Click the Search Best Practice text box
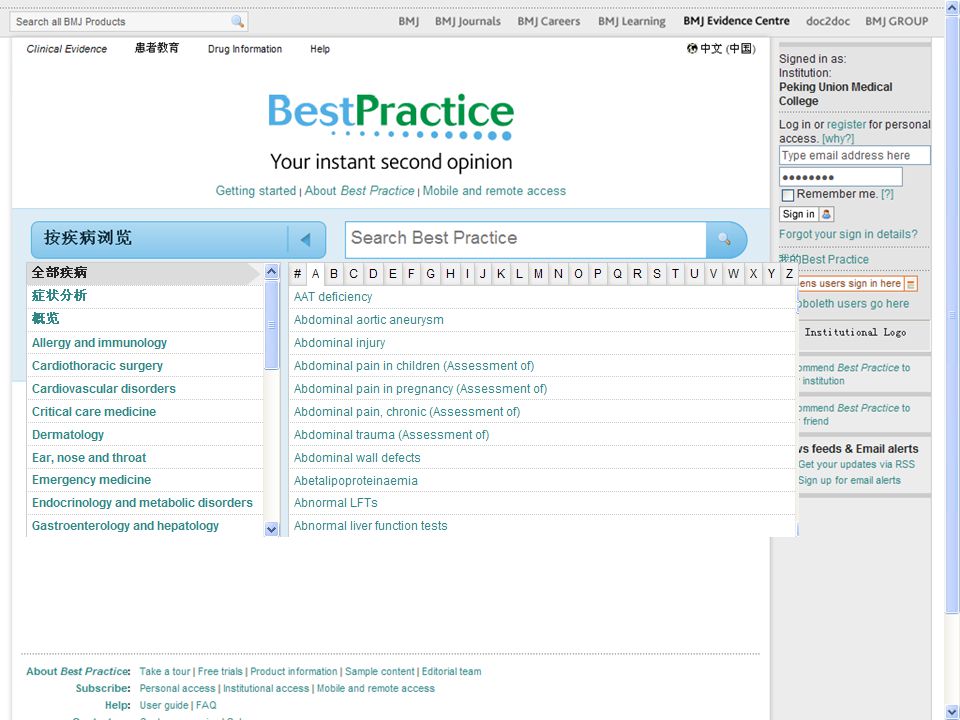The image size is (960, 720). (x=526, y=239)
